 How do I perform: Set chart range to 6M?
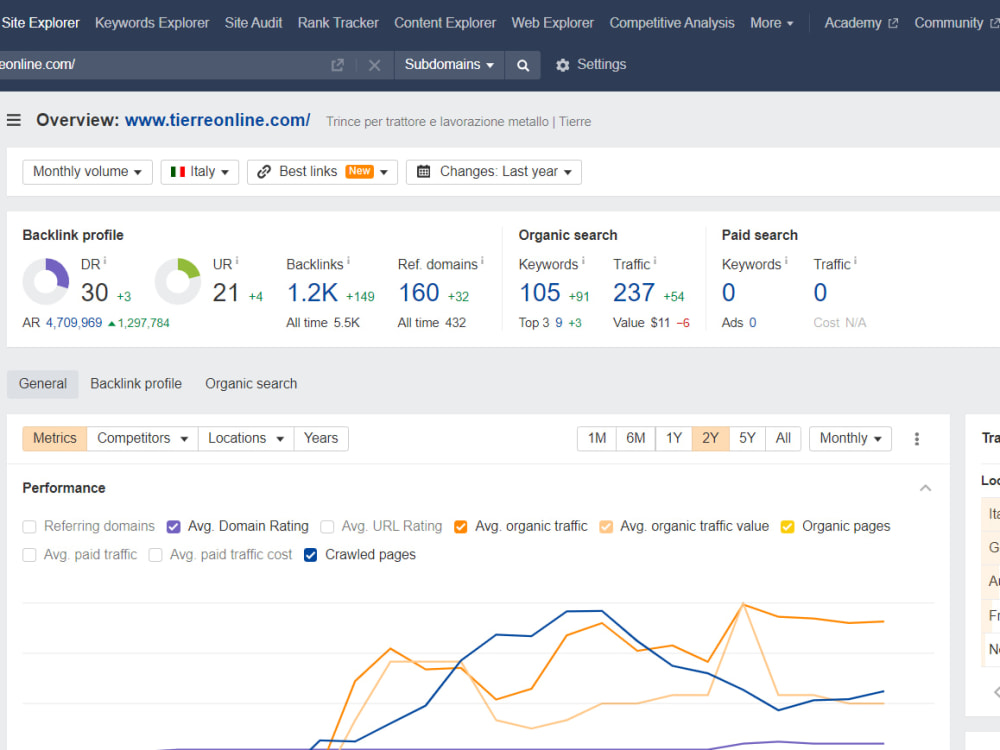pos(635,439)
